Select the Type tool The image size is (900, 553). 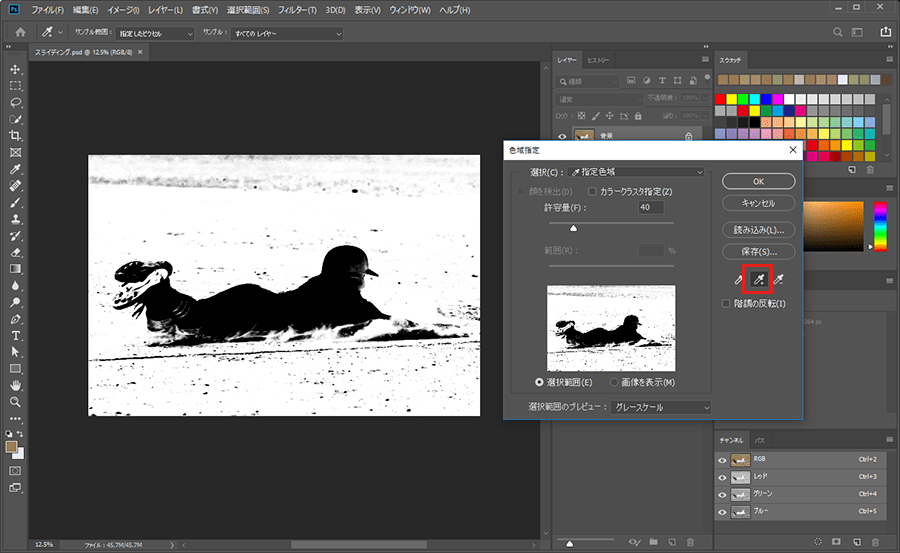(15, 335)
